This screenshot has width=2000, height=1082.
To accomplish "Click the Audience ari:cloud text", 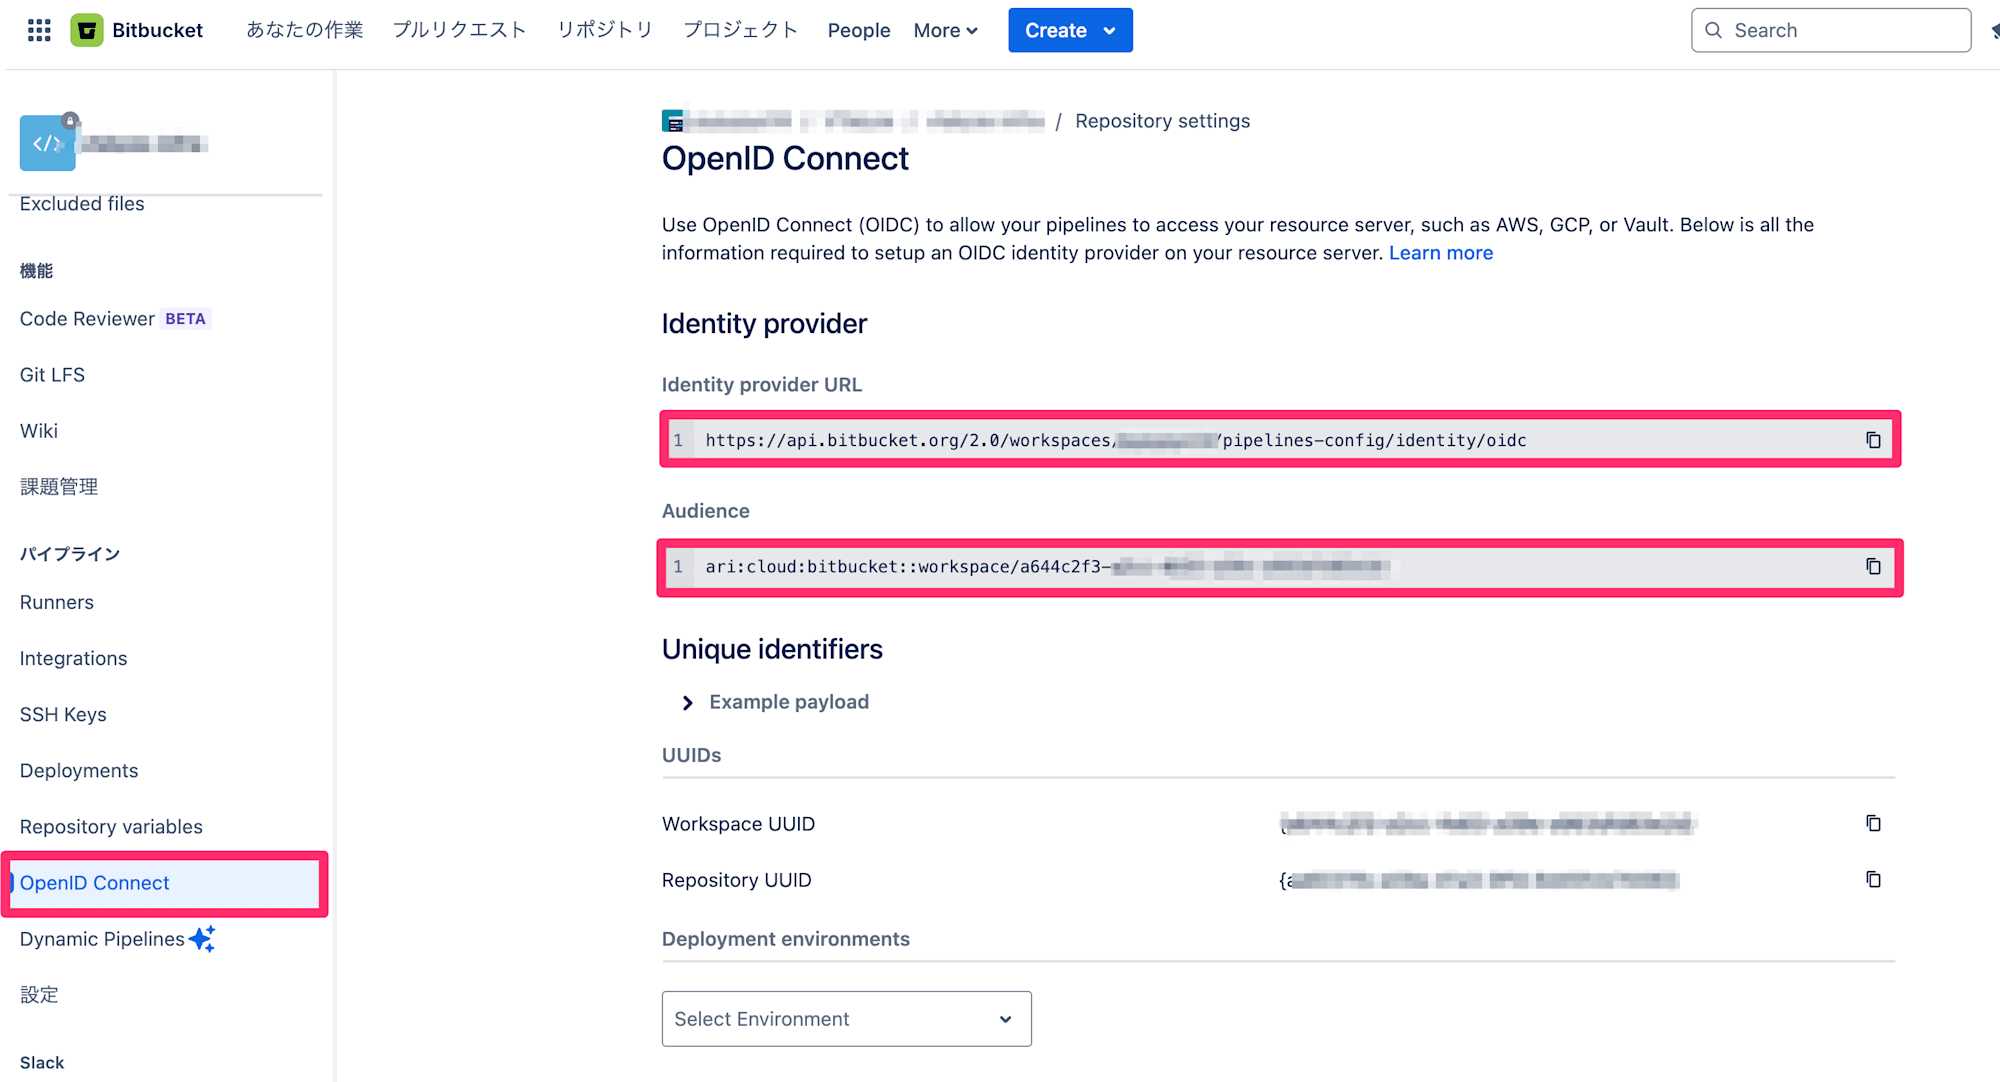I will [1048, 567].
